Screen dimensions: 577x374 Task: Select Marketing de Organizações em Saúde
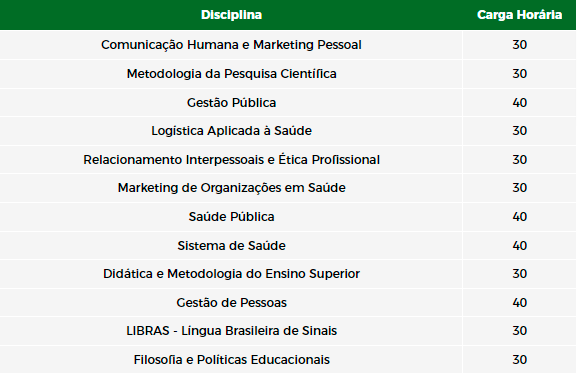(x=231, y=188)
